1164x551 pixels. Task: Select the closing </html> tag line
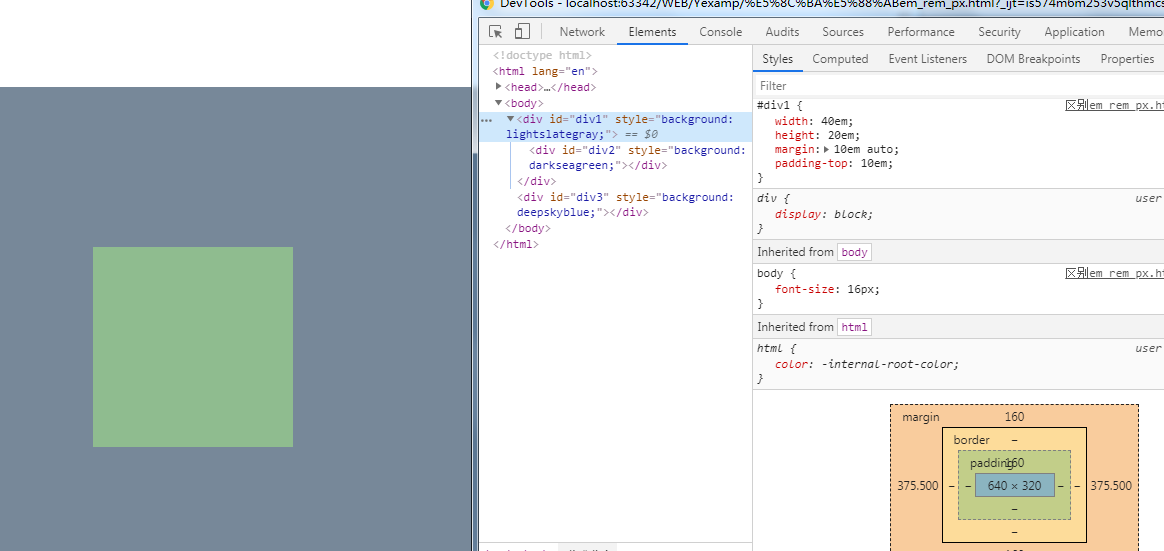click(x=516, y=244)
